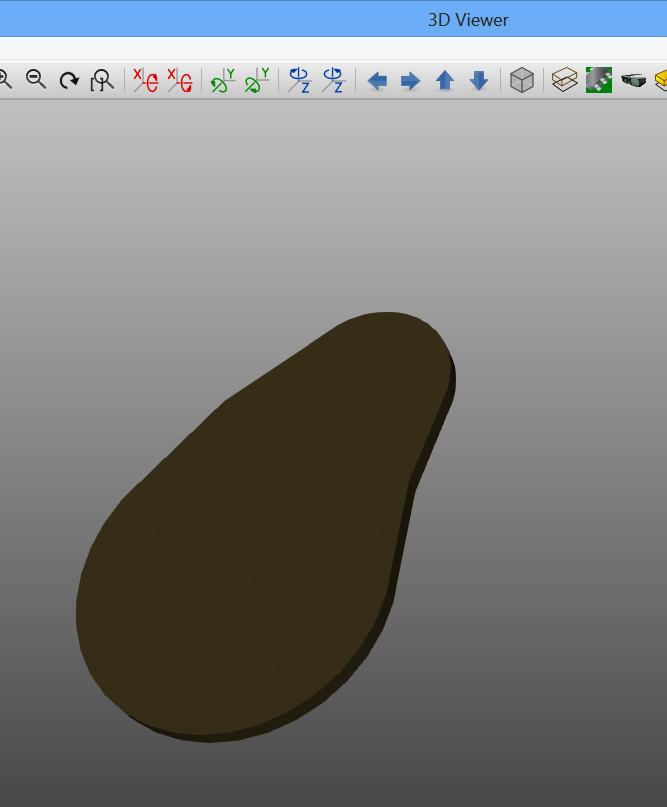This screenshot has width=667, height=807.
Task: Click the zoom in magnifier icon
Action: pyautogui.click(x=4, y=80)
